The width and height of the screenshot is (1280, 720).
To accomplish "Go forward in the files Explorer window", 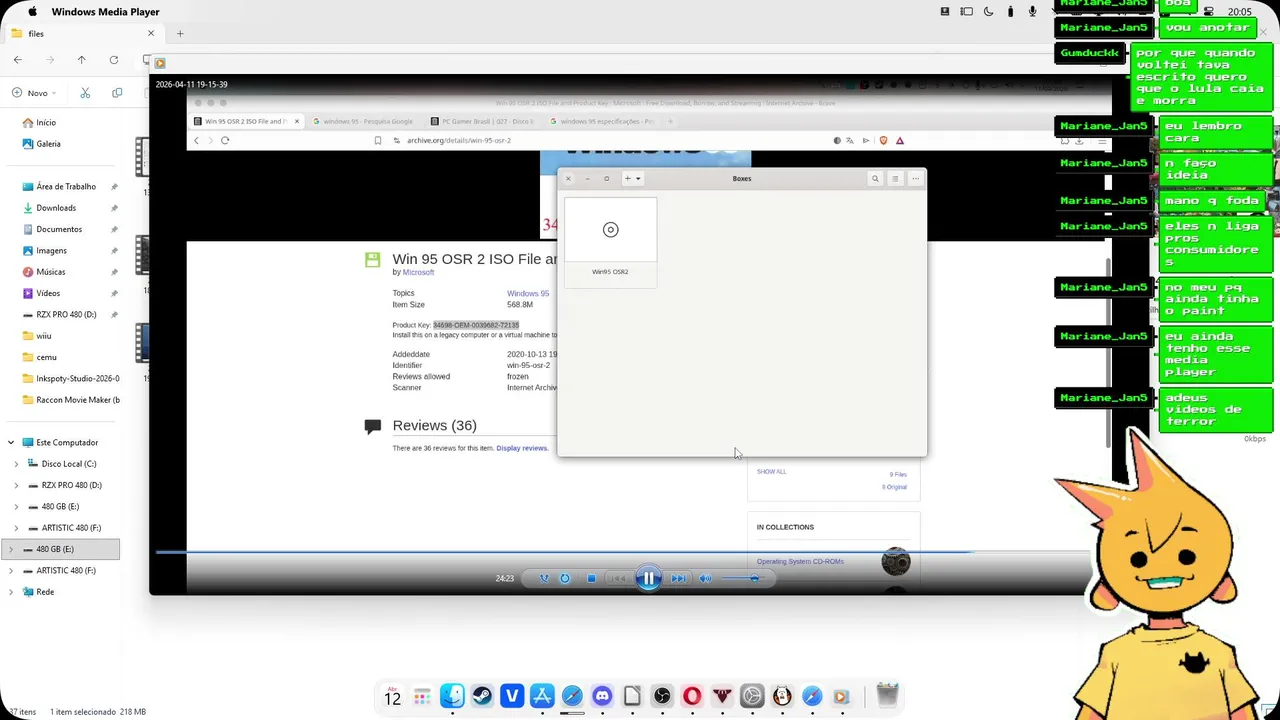I will pos(50,60).
